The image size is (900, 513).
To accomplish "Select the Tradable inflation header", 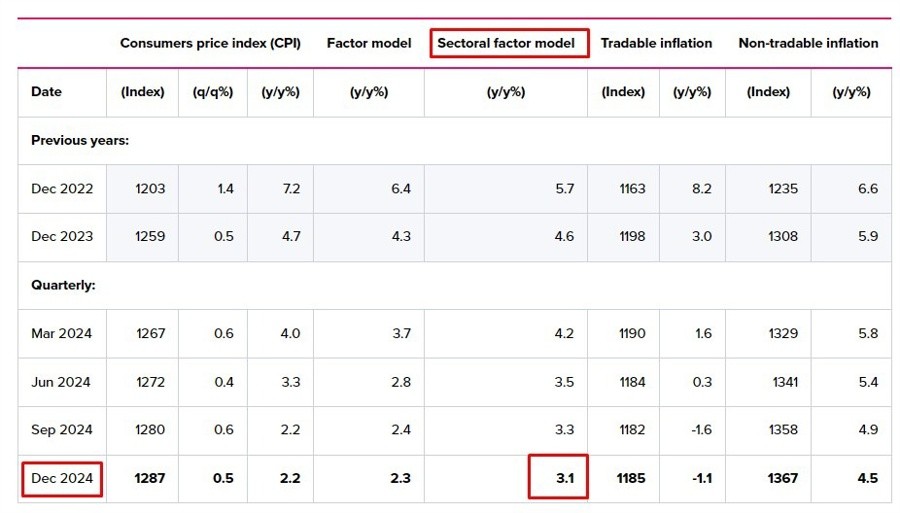I will 656,43.
